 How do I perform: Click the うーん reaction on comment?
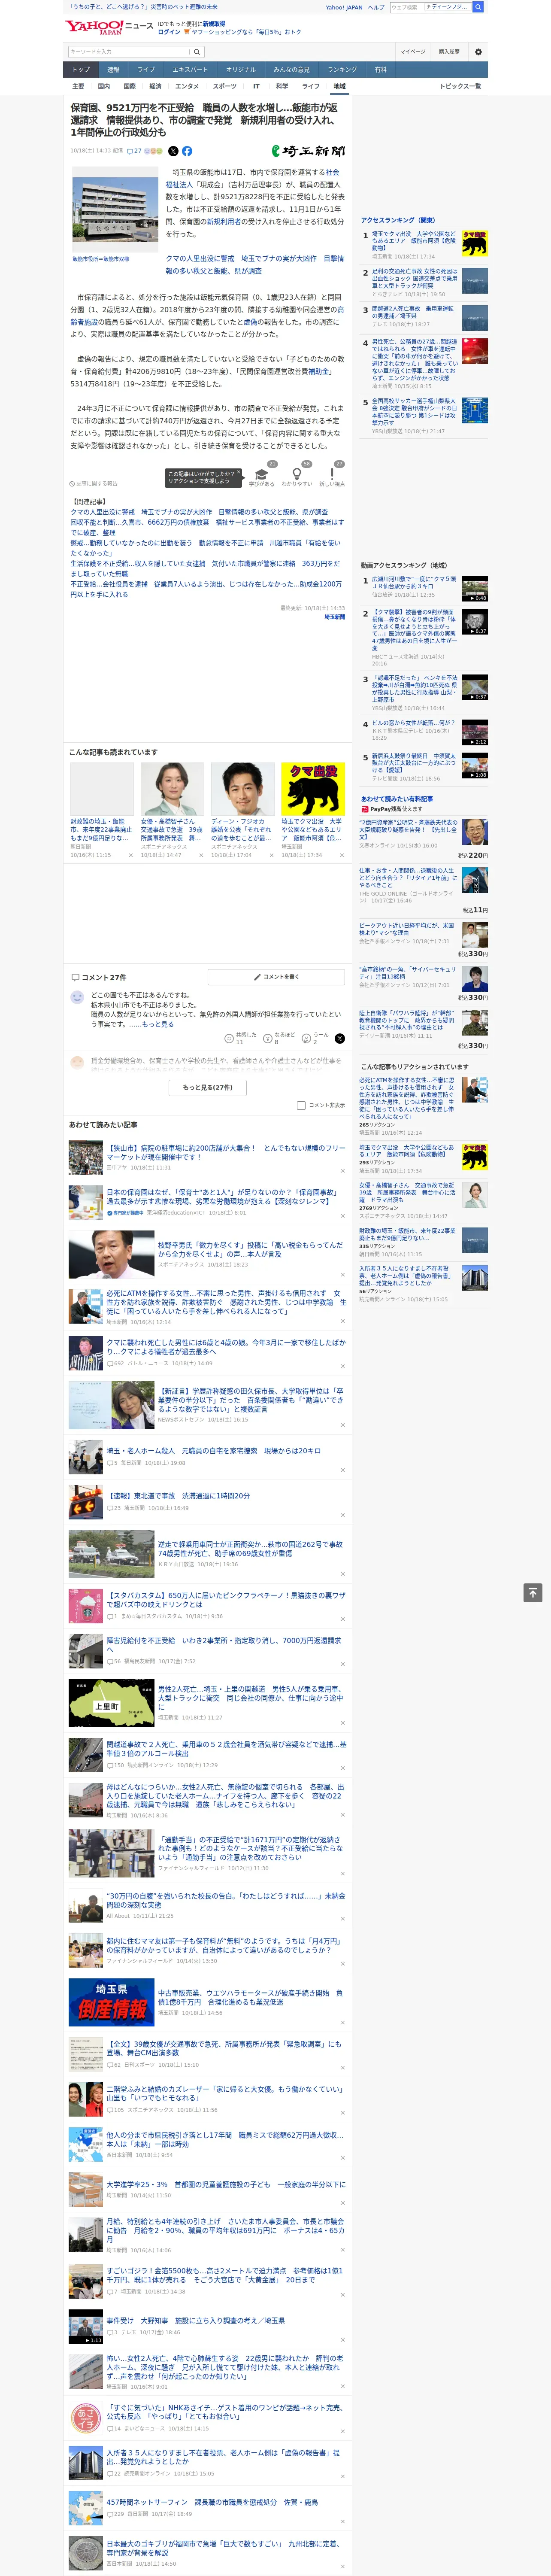316,1039
